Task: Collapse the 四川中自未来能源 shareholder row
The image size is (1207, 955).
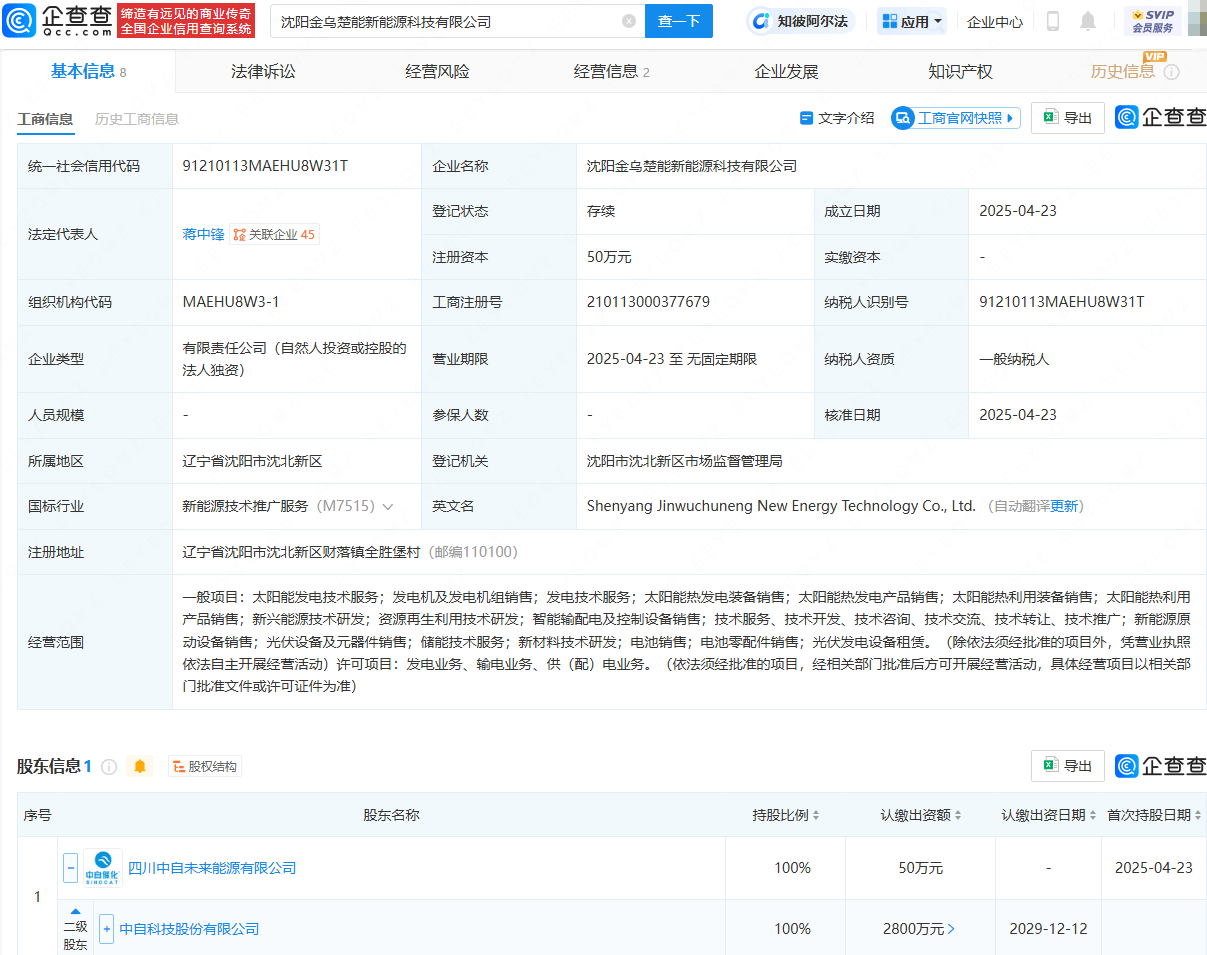Action: click(70, 867)
